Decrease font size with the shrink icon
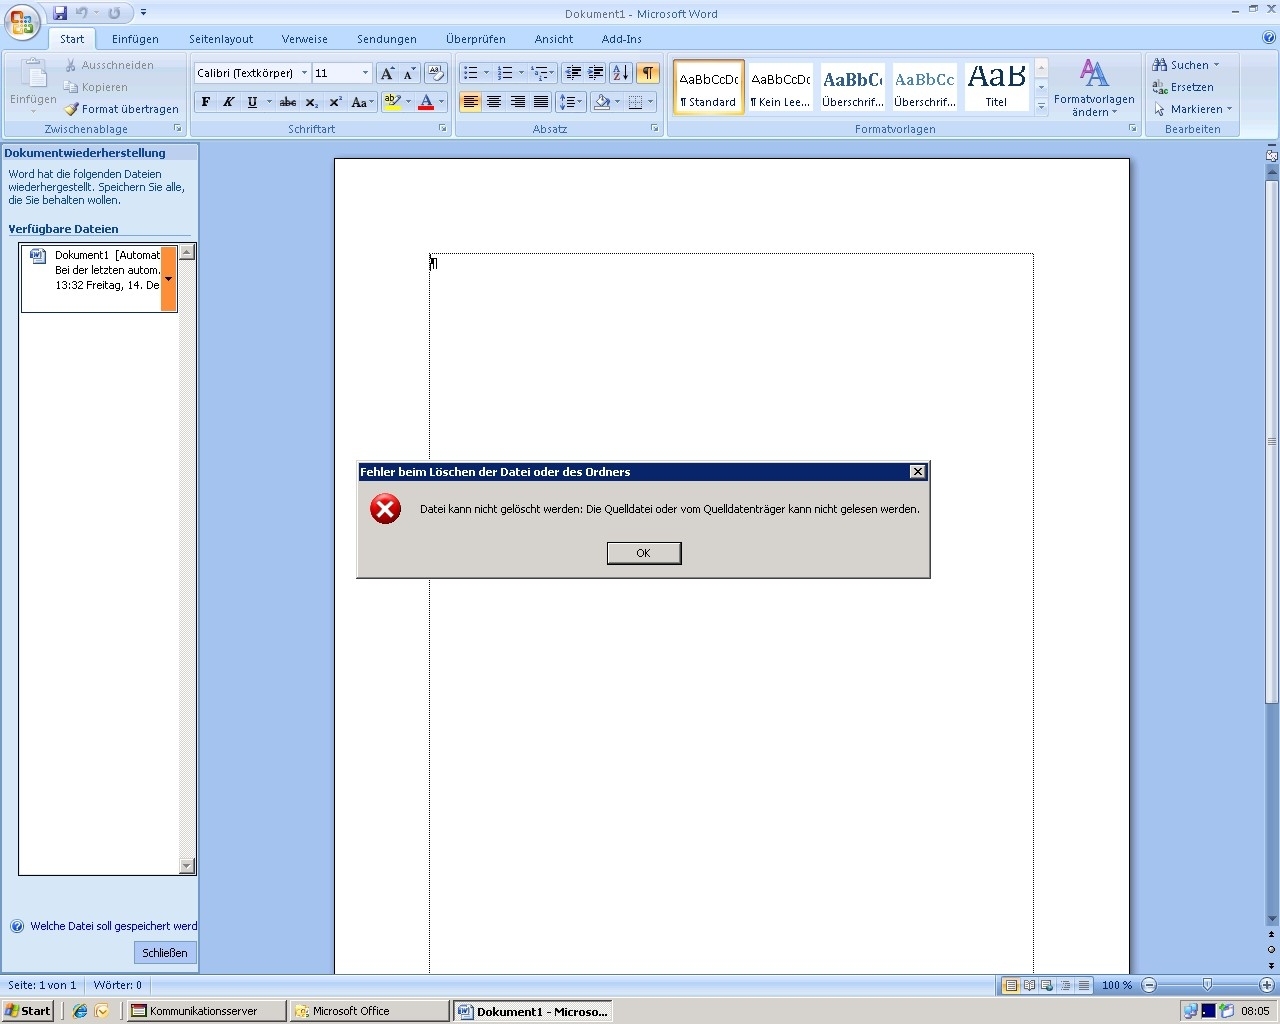 tap(409, 73)
